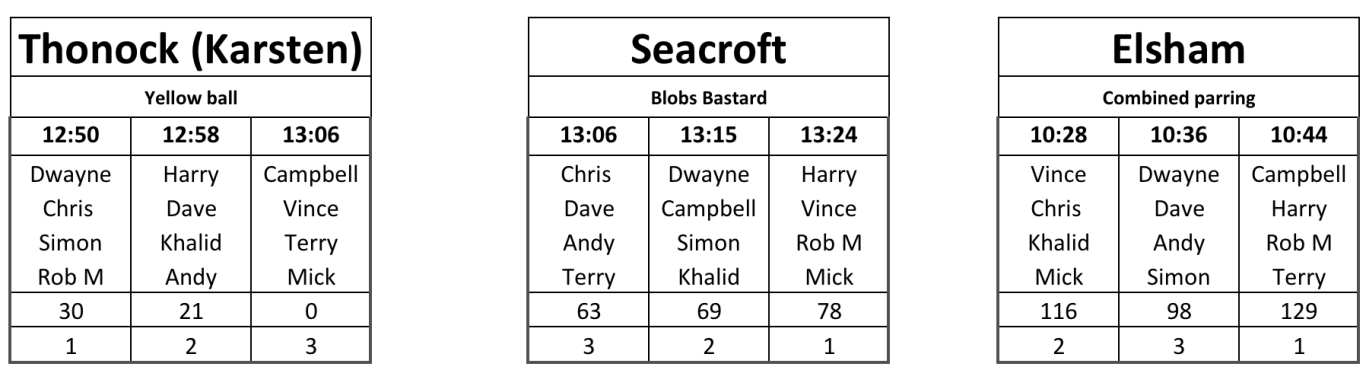Click the Yellow ball format cell
The height and width of the screenshot is (370, 1366).
pyautogui.click(x=190, y=100)
